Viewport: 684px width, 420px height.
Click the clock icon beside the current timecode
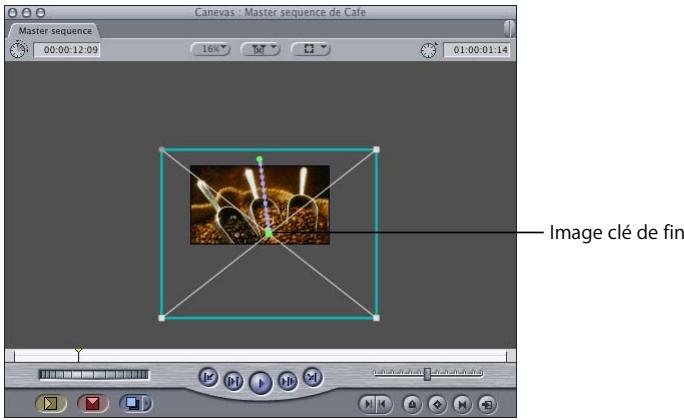pyautogui.click(x=429, y=50)
